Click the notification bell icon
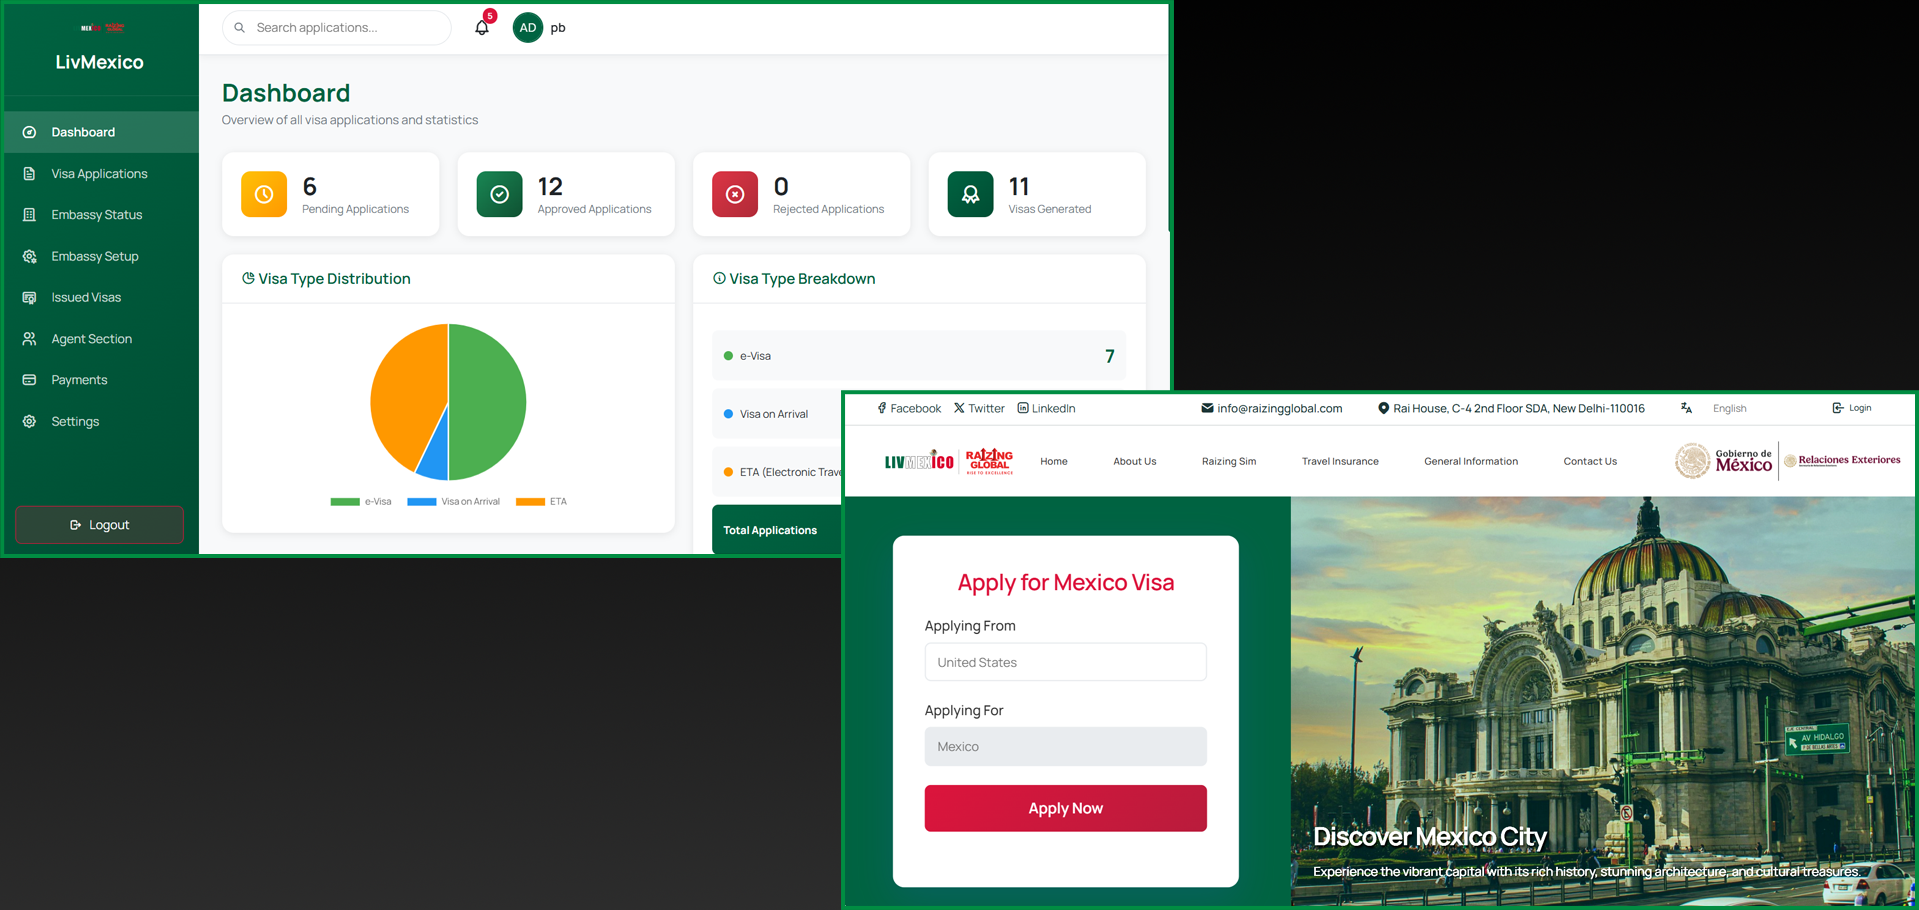The height and width of the screenshot is (910, 1919). tap(482, 28)
